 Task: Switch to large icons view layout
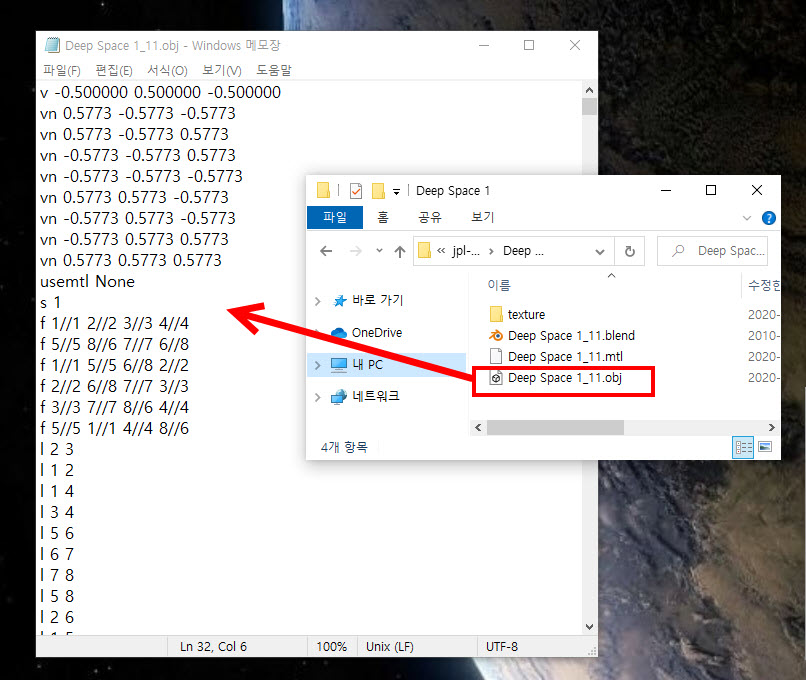pyautogui.click(x=765, y=447)
